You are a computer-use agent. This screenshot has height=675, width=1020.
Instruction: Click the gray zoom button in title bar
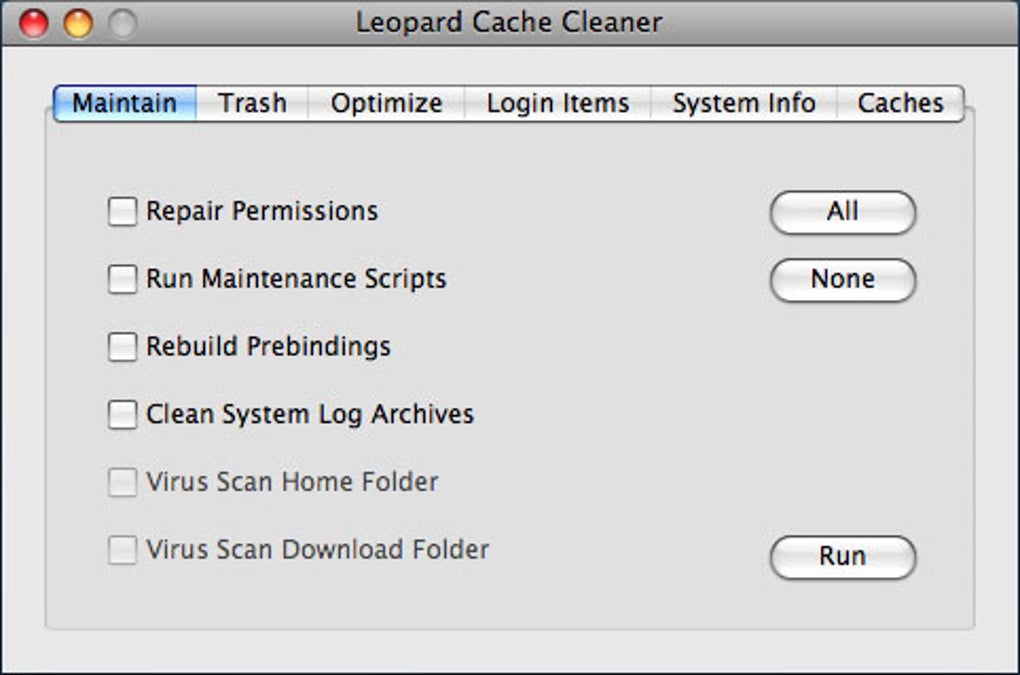point(122,23)
